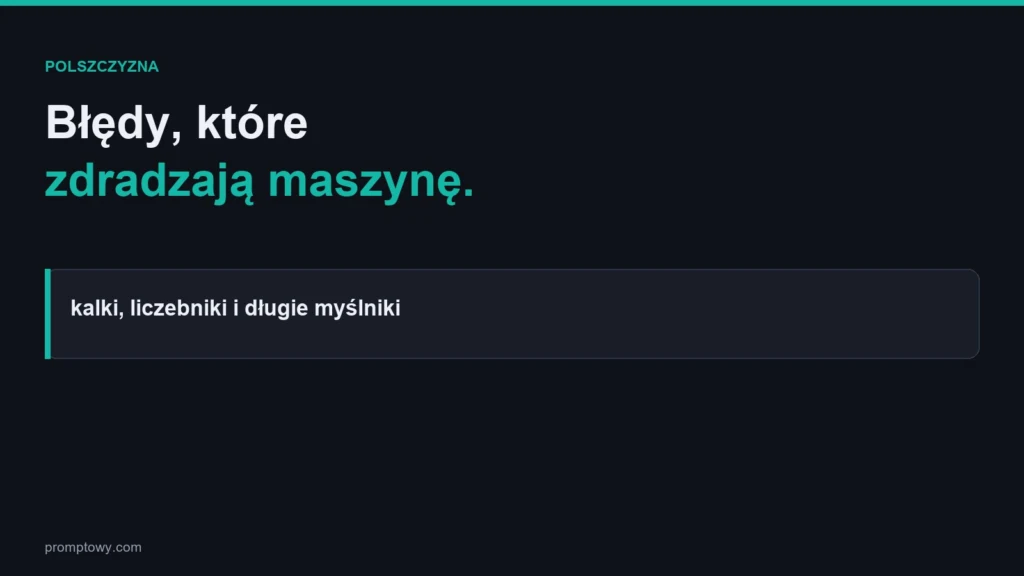Click the card's rounded border opposite the teal bar
1024x576 pixels.
978,313
